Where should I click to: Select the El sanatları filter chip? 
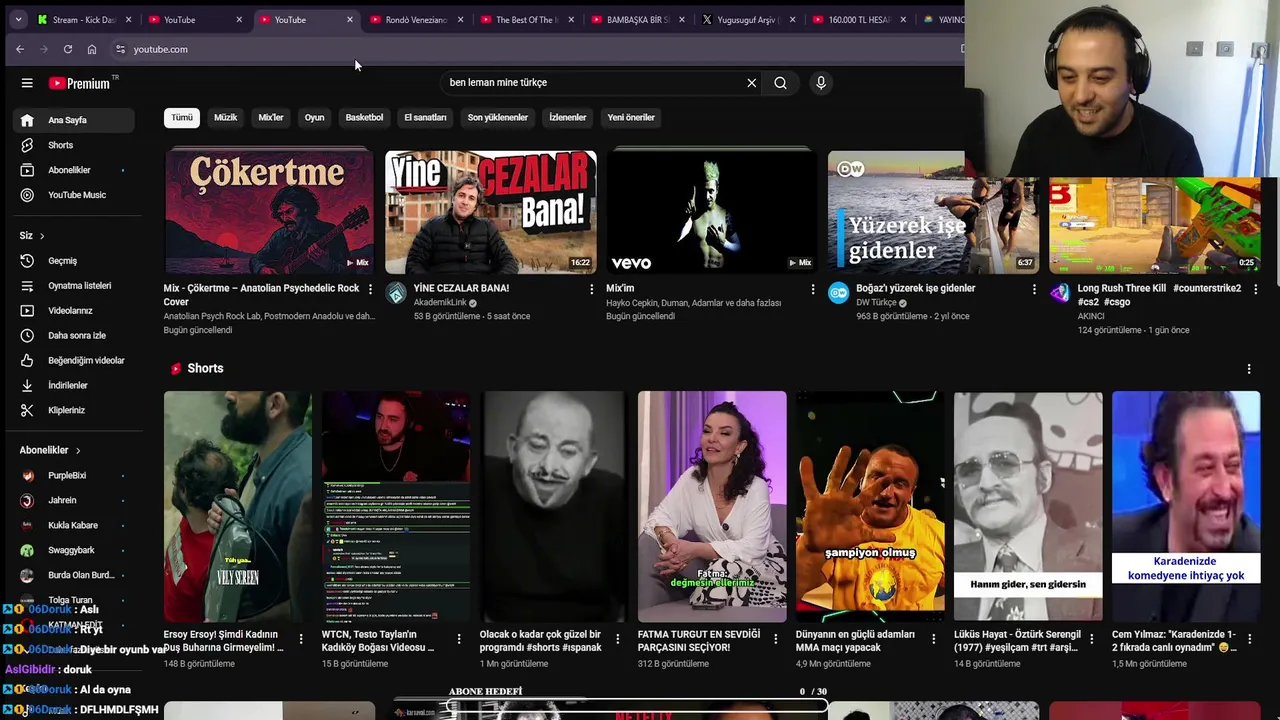click(x=425, y=118)
